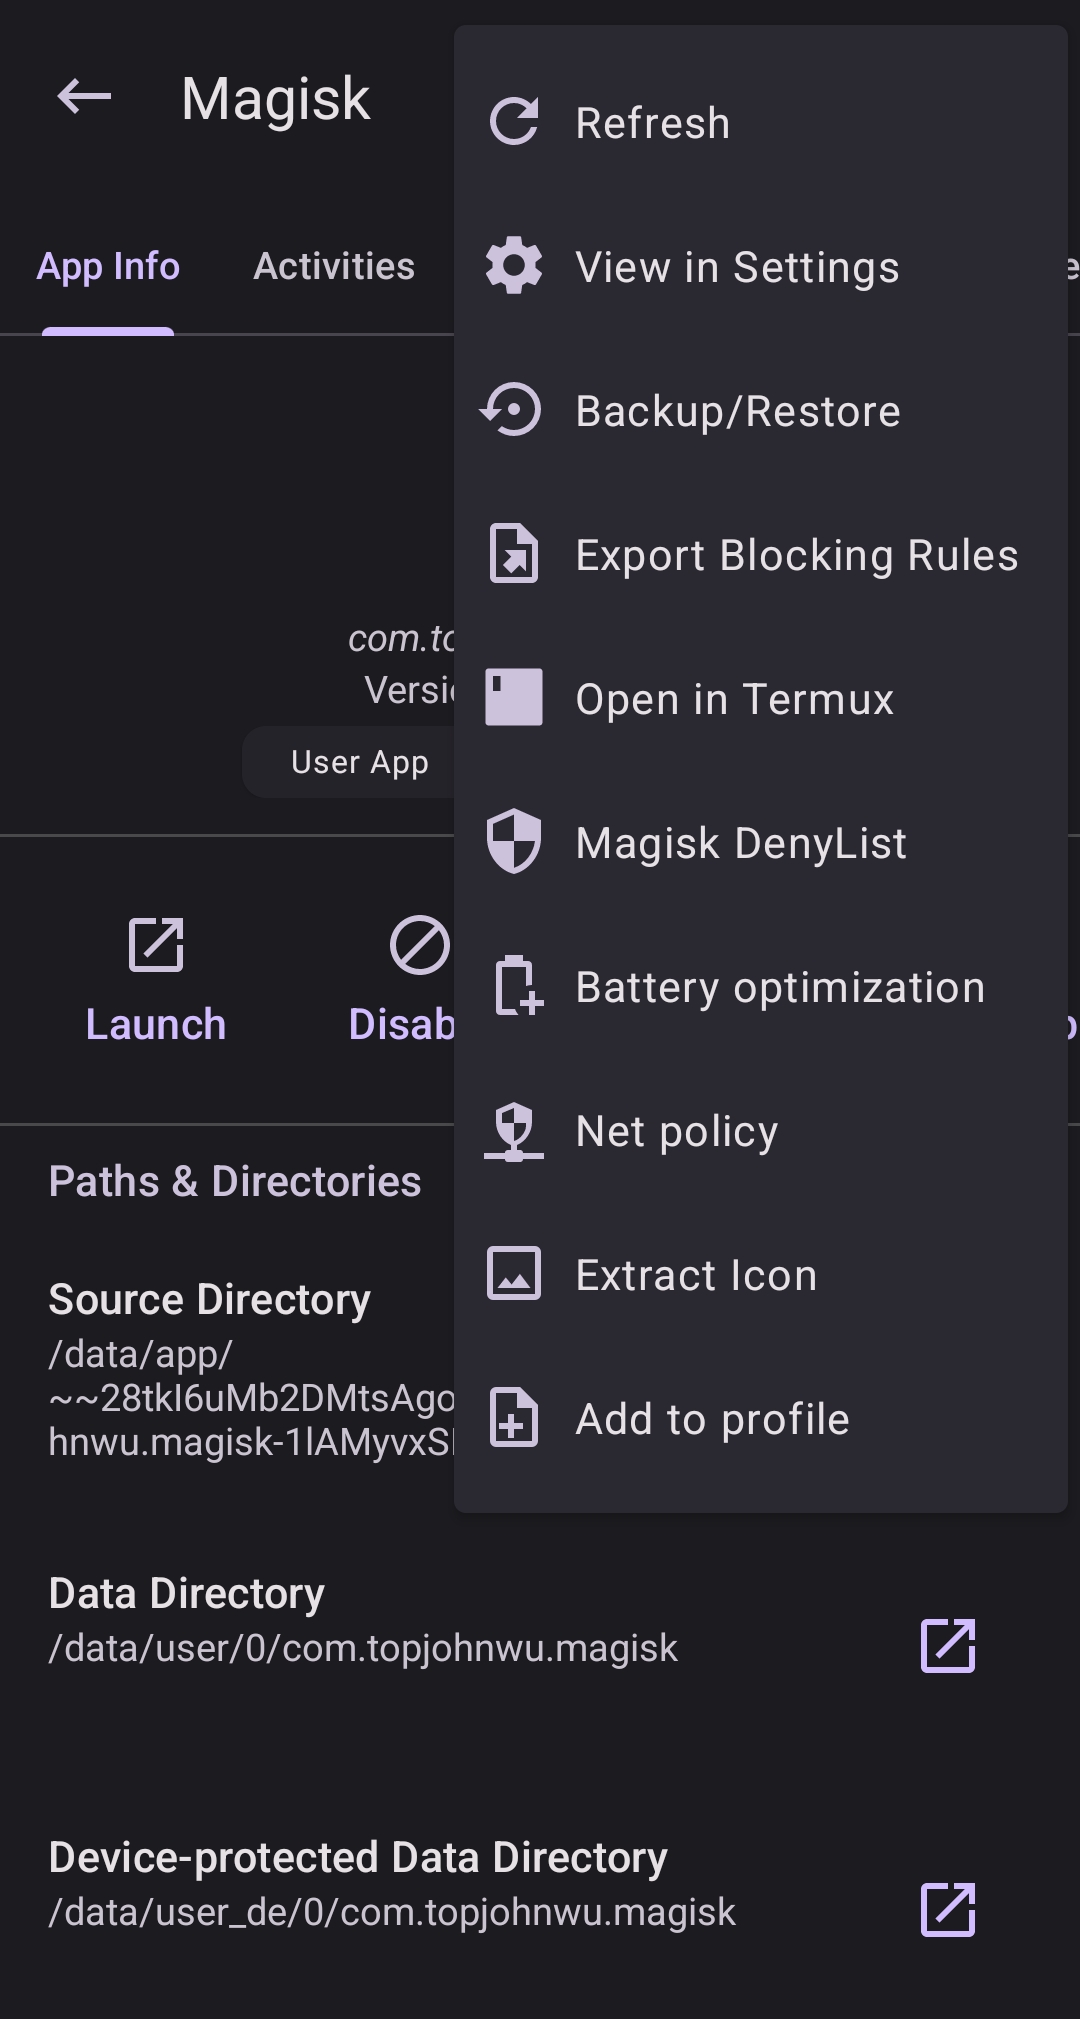
Task: Click the Net policy network icon
Action: point(513,1130)
